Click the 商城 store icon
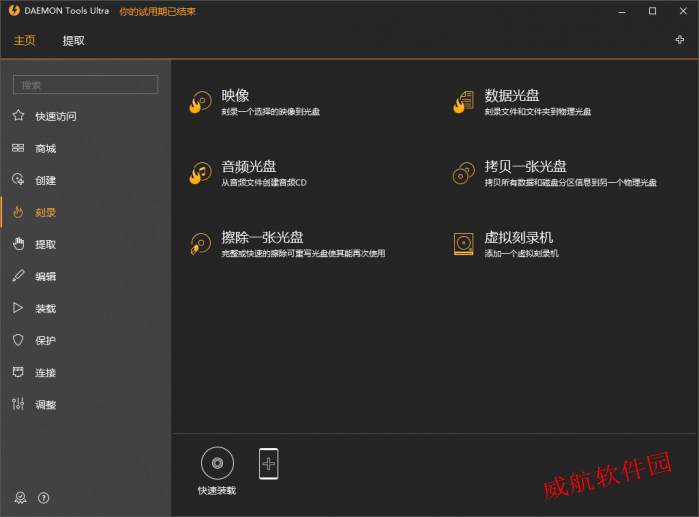The image size is (699, 517). click(x=18, y=148)
